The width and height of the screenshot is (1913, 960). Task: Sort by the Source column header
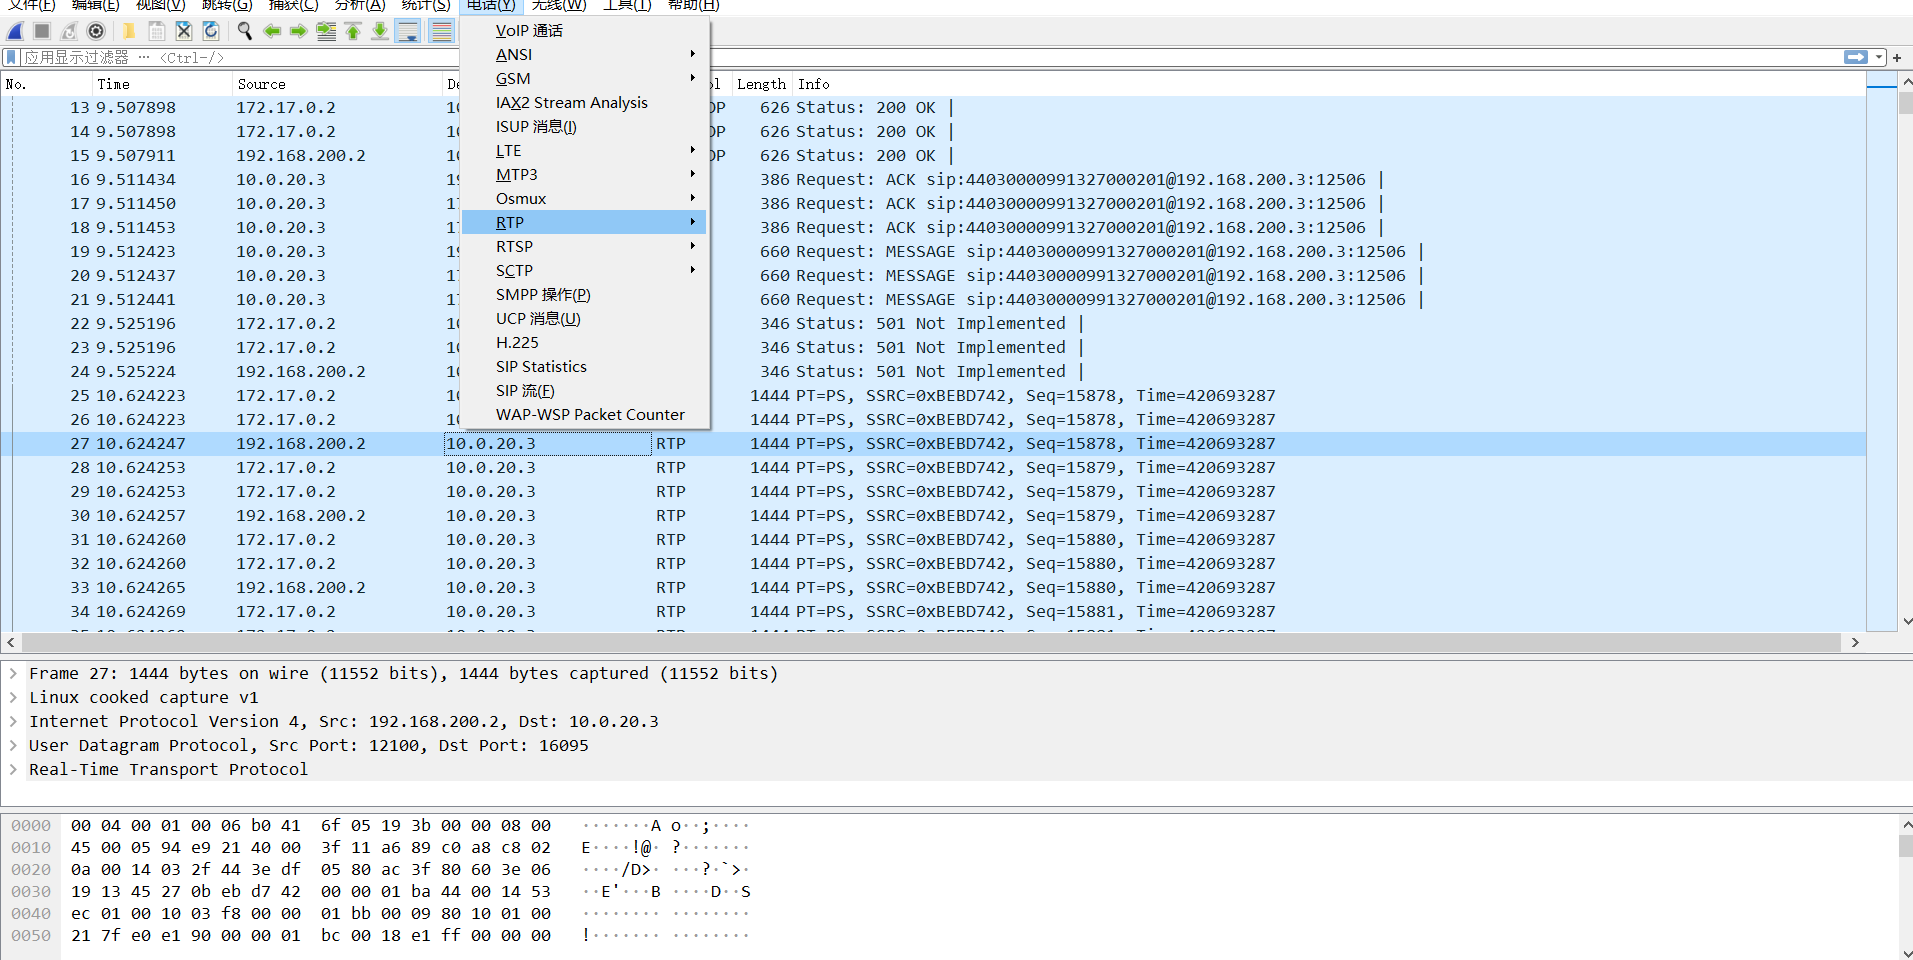337,85
